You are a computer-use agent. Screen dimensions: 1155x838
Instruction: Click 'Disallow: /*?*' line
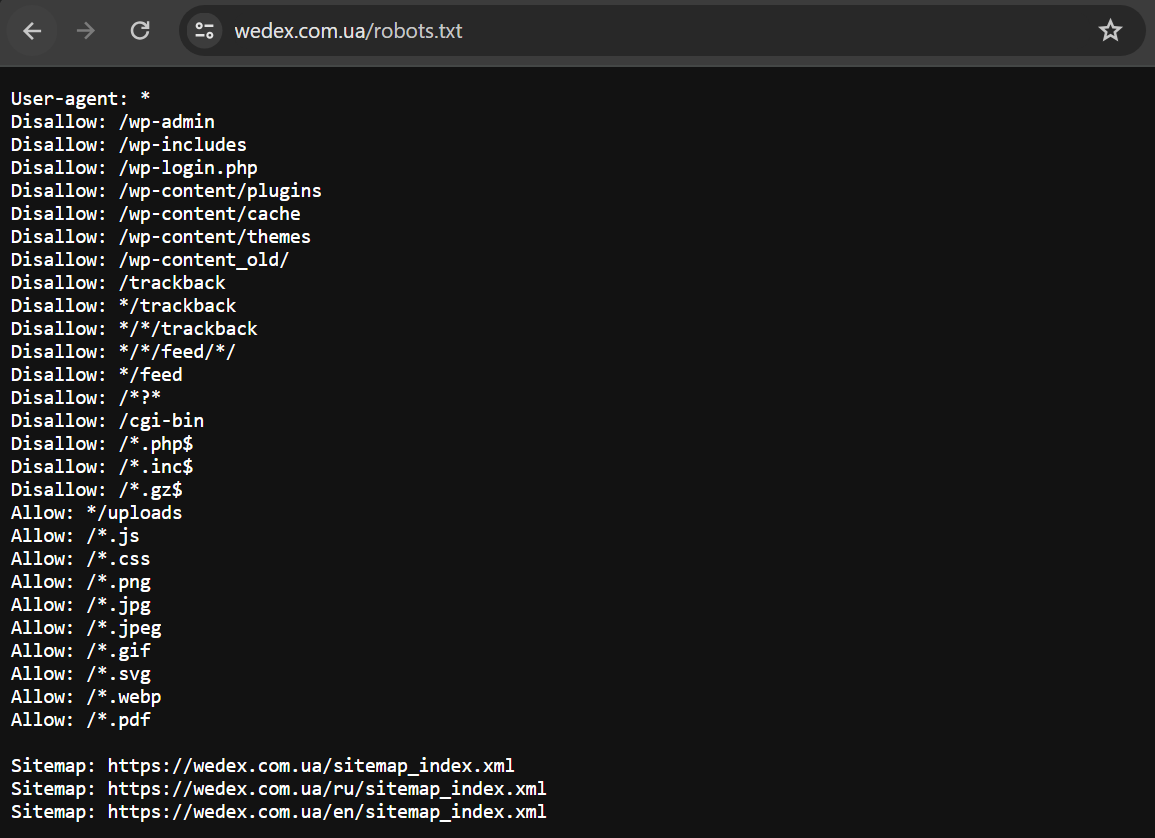(85, 398)
